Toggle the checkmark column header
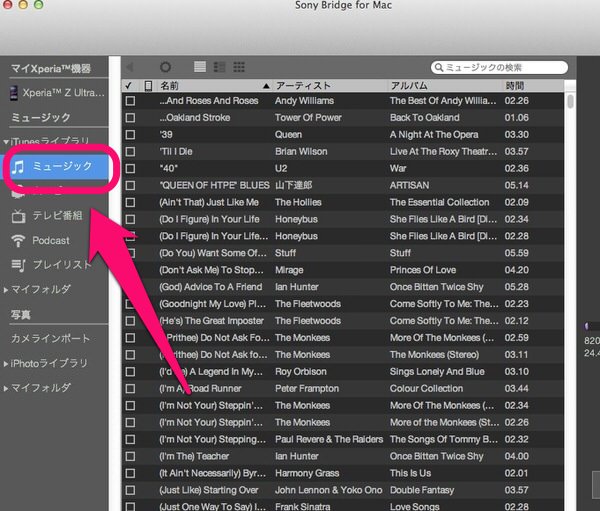The image size is (600, 511). [x=129, y=86]
